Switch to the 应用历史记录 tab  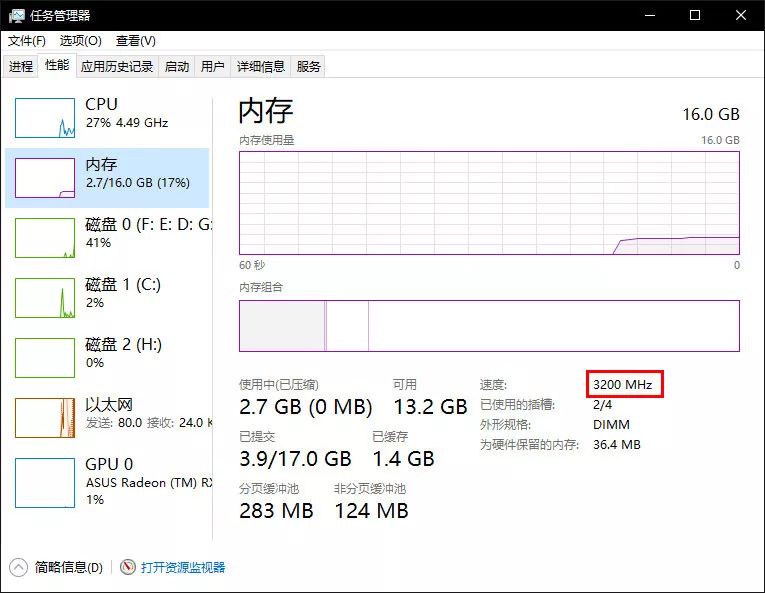click(117, 67)
